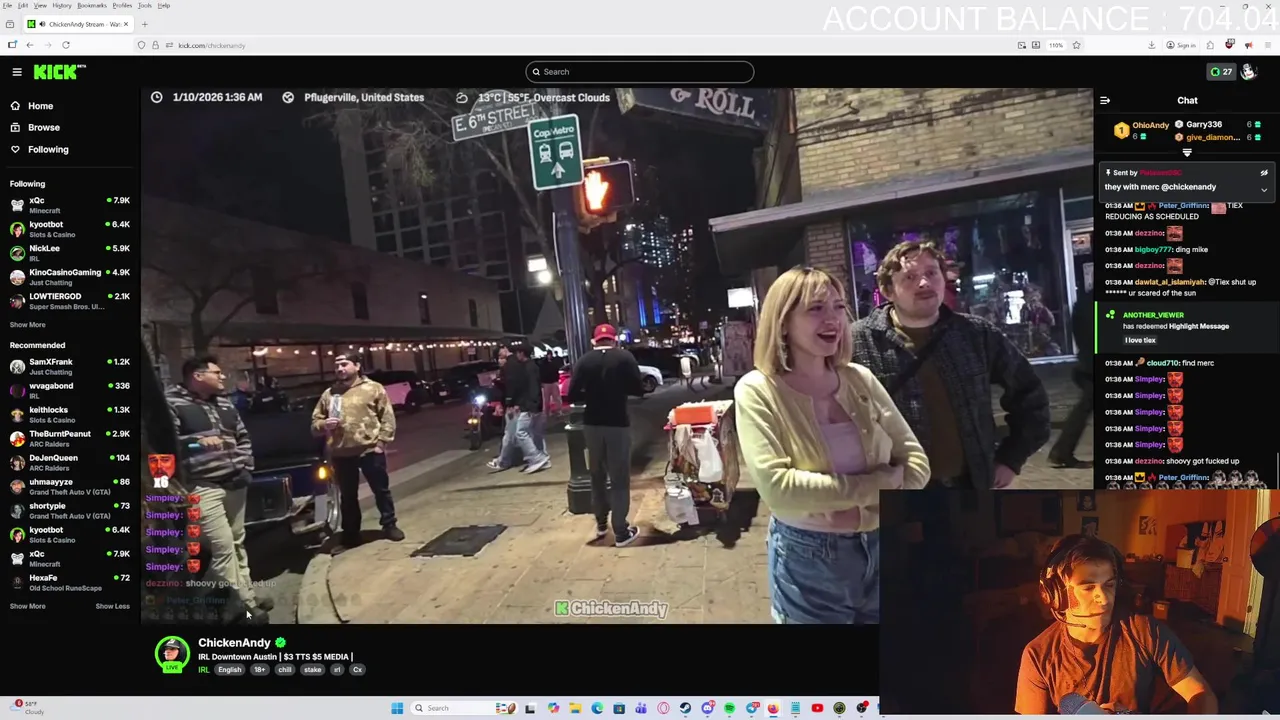Click the stake tag
Viewport: 1280px width, 720px height.
click(312, 670)
